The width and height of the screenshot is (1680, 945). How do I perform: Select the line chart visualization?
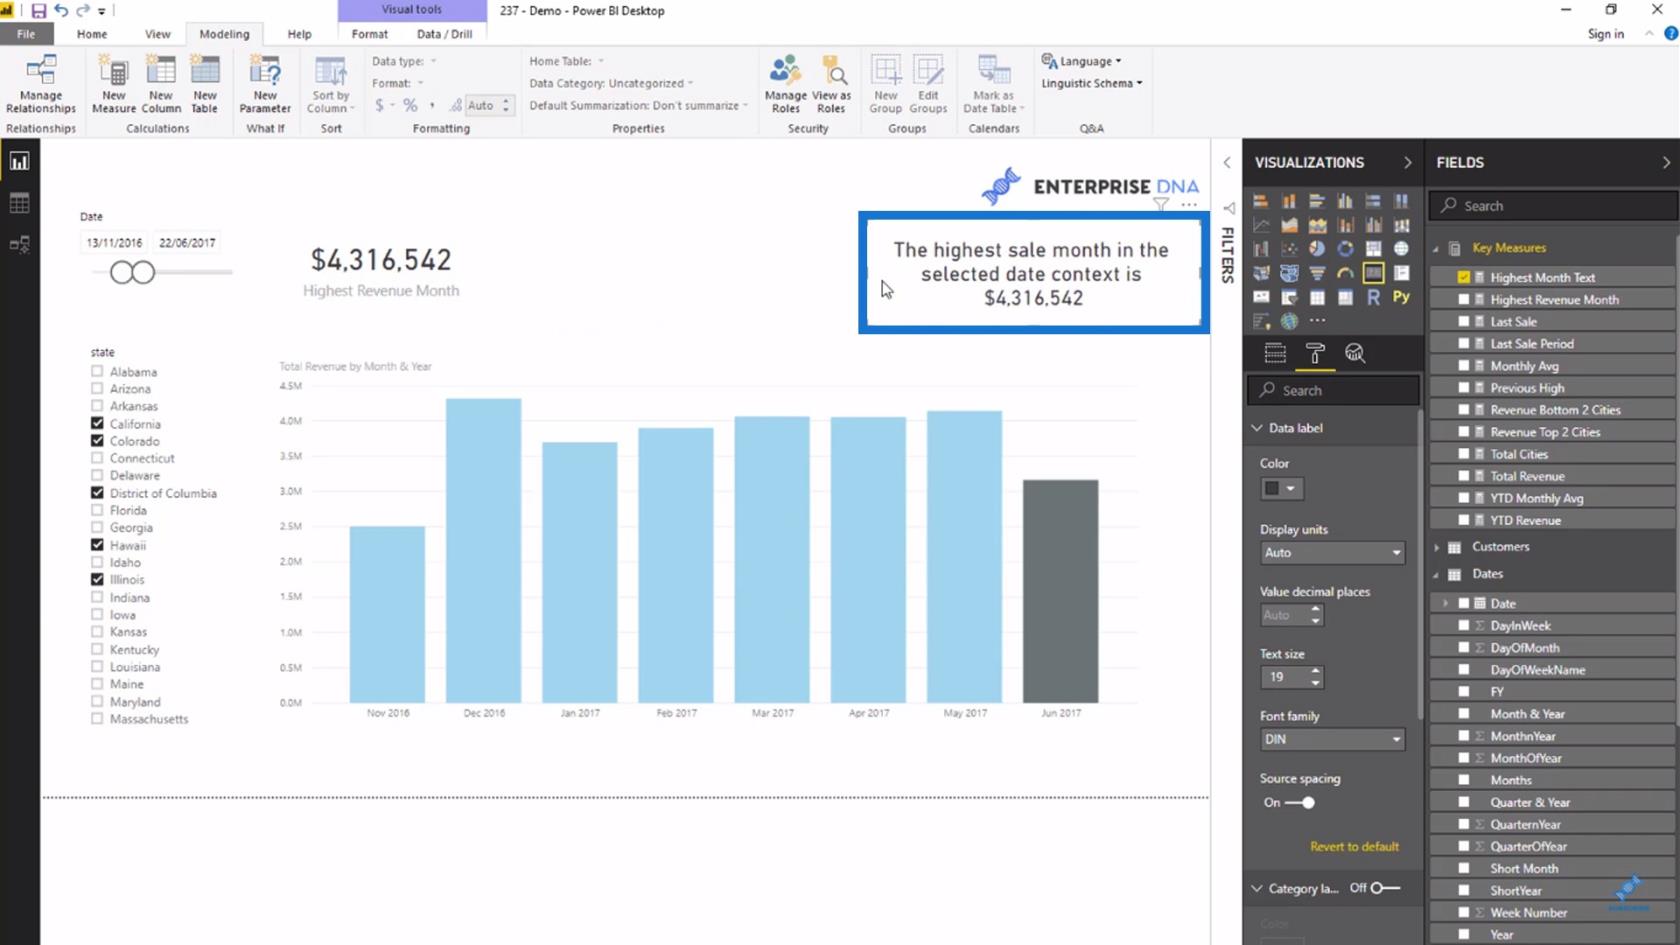click(1261, 225)
